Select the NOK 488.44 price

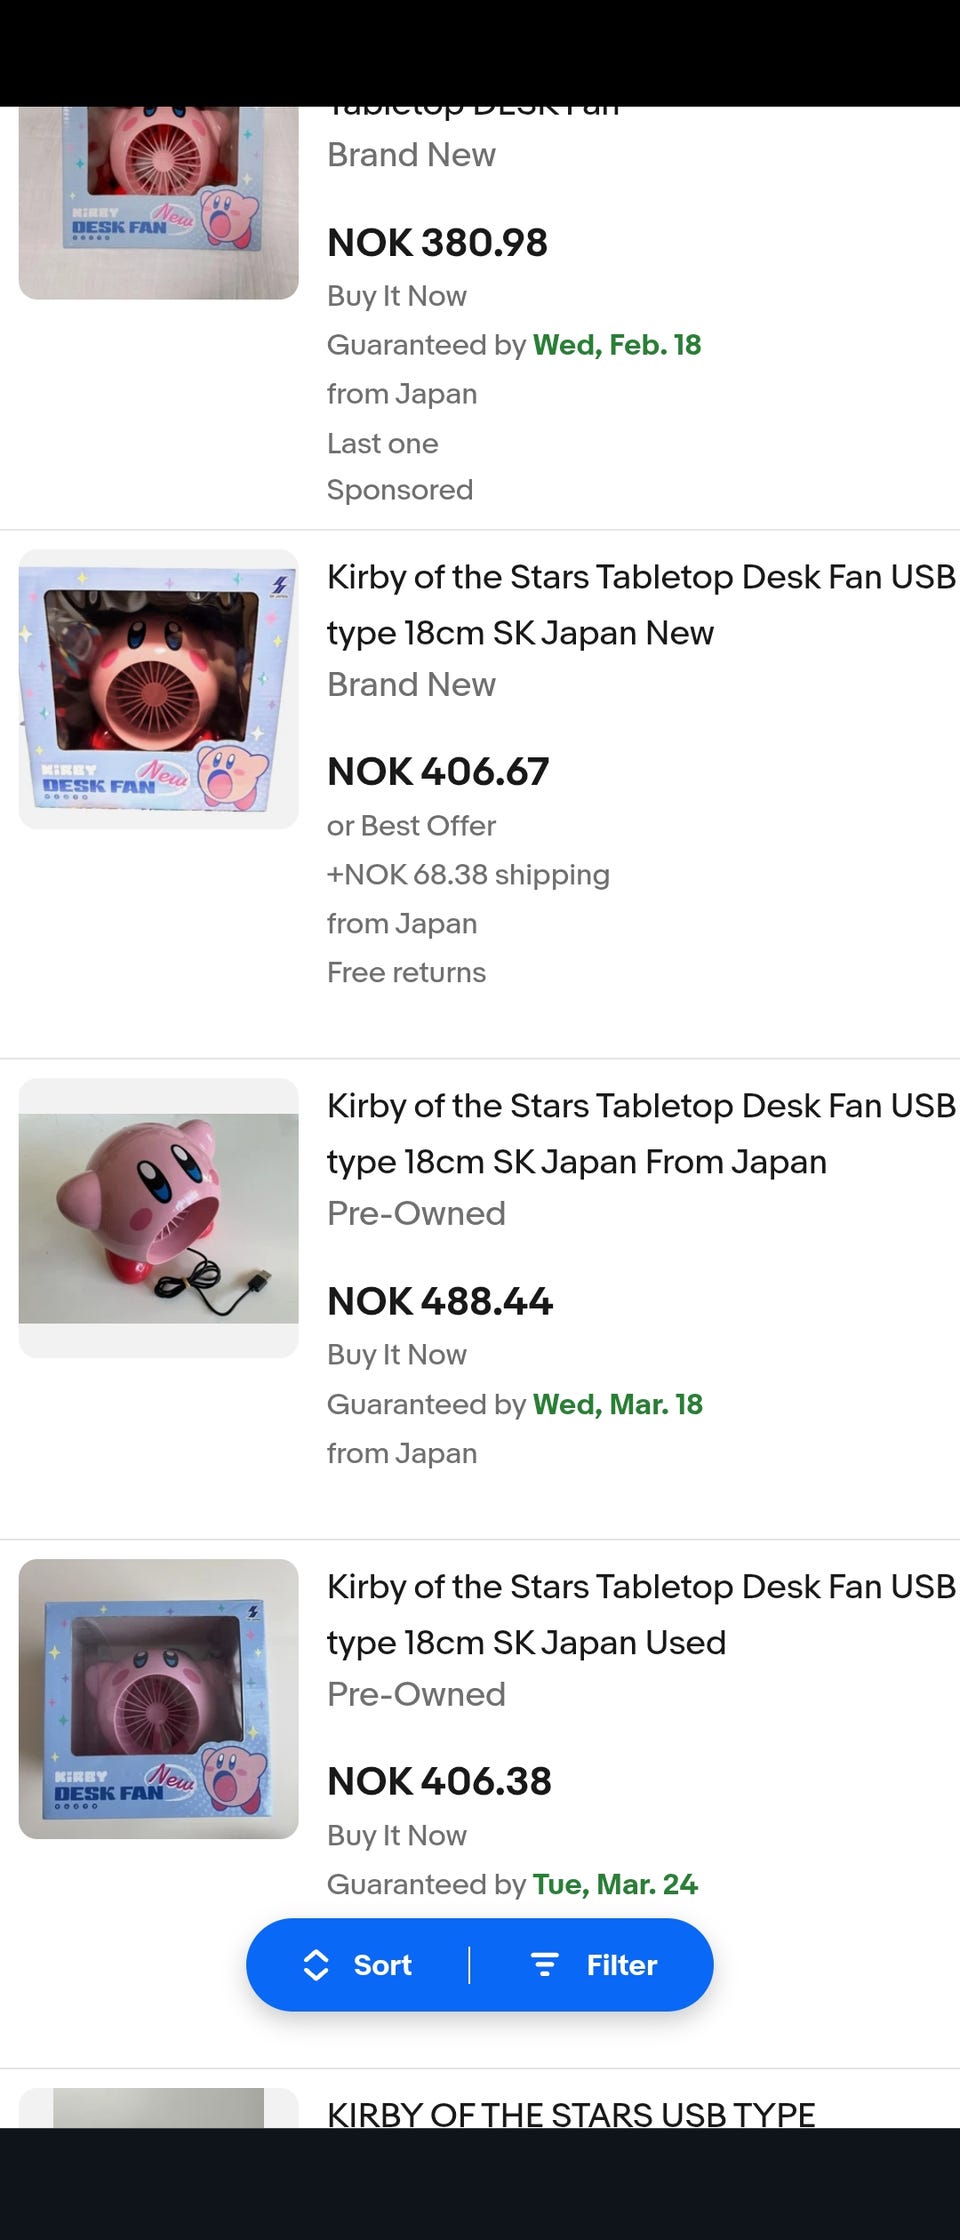440,1301
